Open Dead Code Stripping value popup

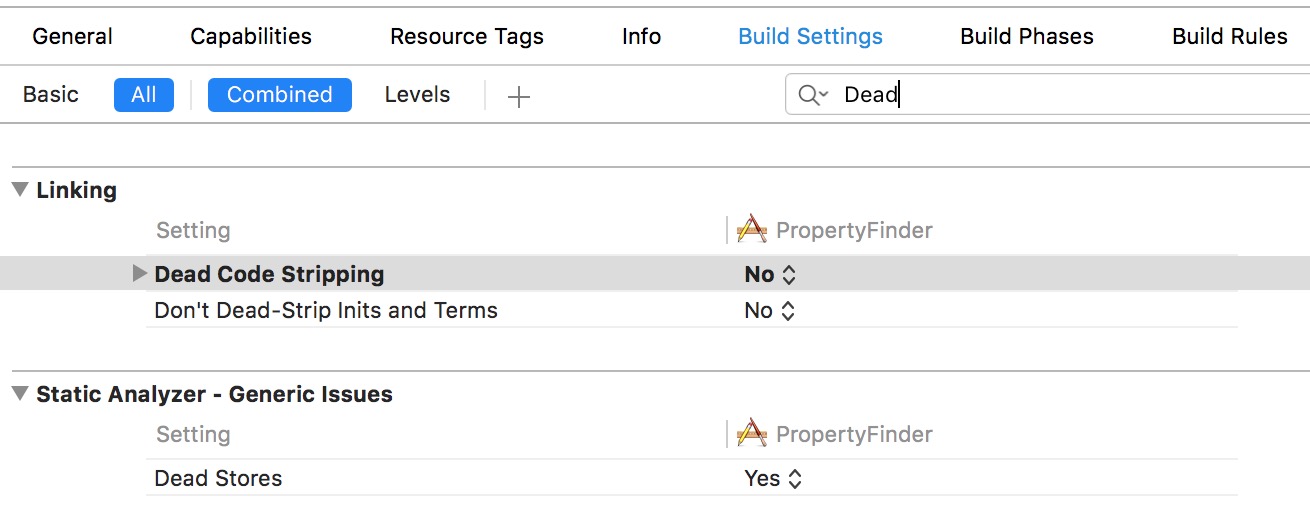[x=770, y=274]
